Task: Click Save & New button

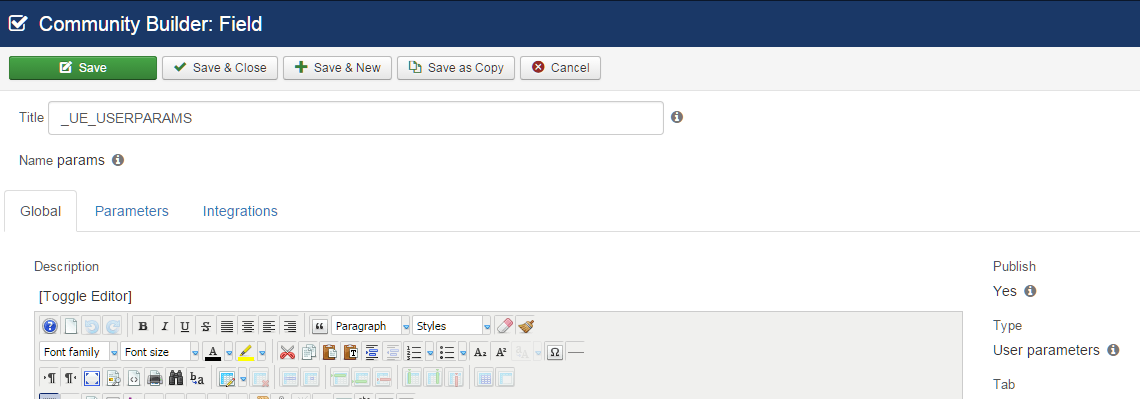Action: pos(337,68)
